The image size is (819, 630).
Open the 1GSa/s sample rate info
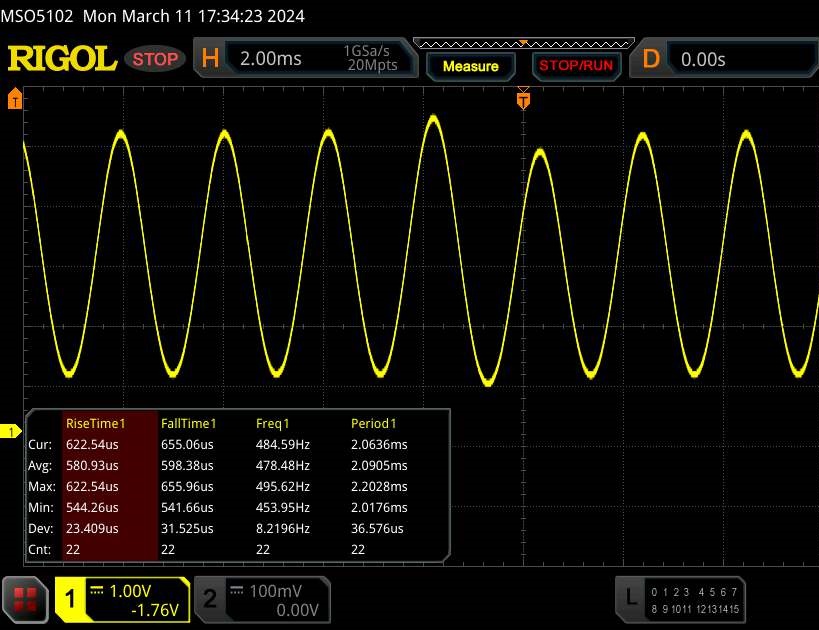coord(366,51)
